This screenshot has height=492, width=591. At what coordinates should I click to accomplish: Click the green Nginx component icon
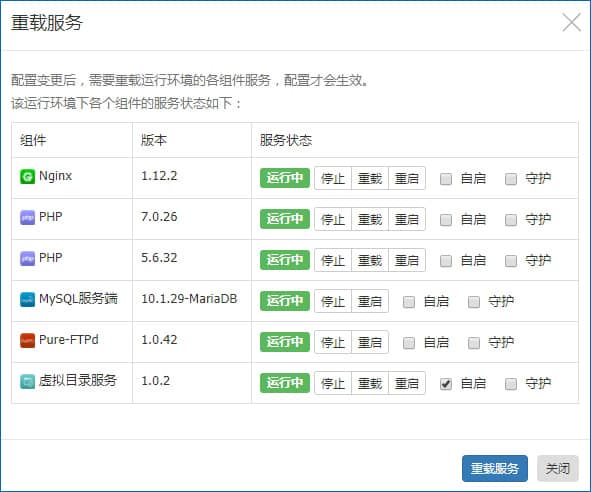27,176
